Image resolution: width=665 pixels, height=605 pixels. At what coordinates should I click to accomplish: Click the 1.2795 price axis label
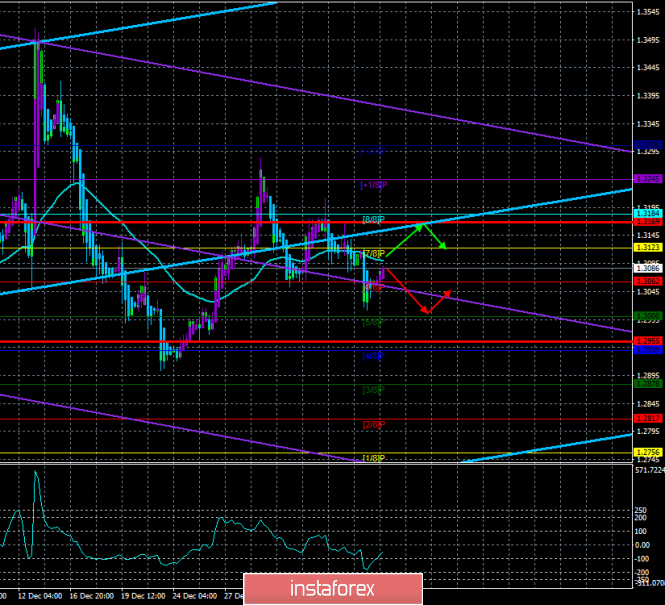point(648,432)
